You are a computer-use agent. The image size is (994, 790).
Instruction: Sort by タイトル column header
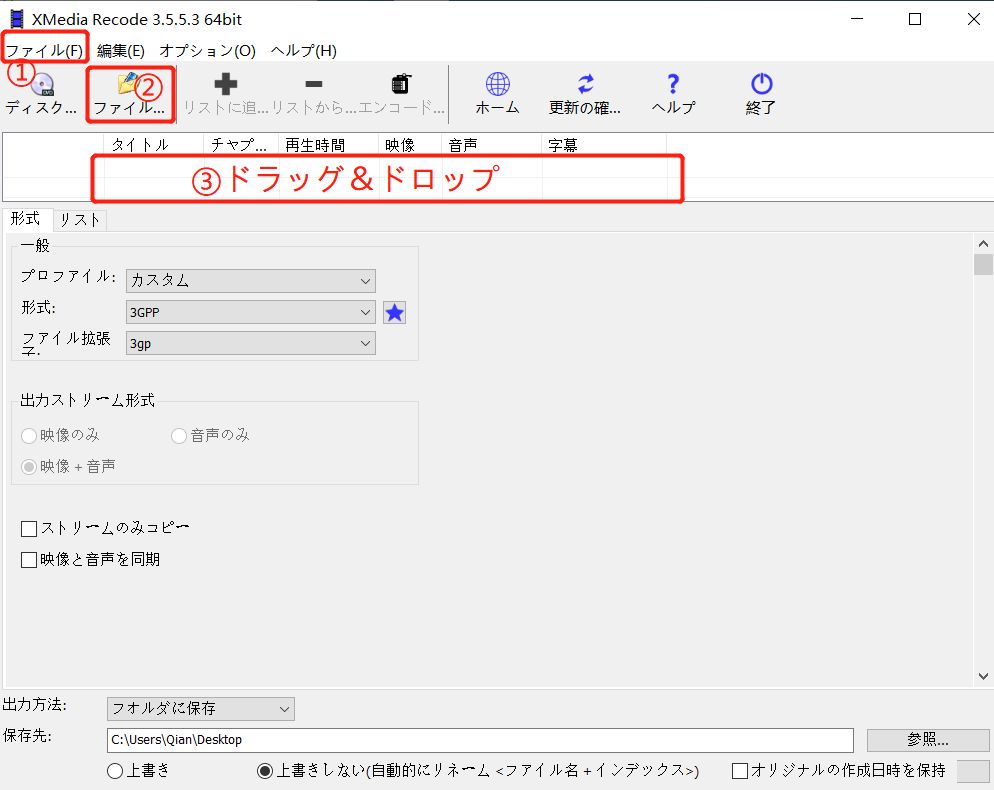[153, 145]
